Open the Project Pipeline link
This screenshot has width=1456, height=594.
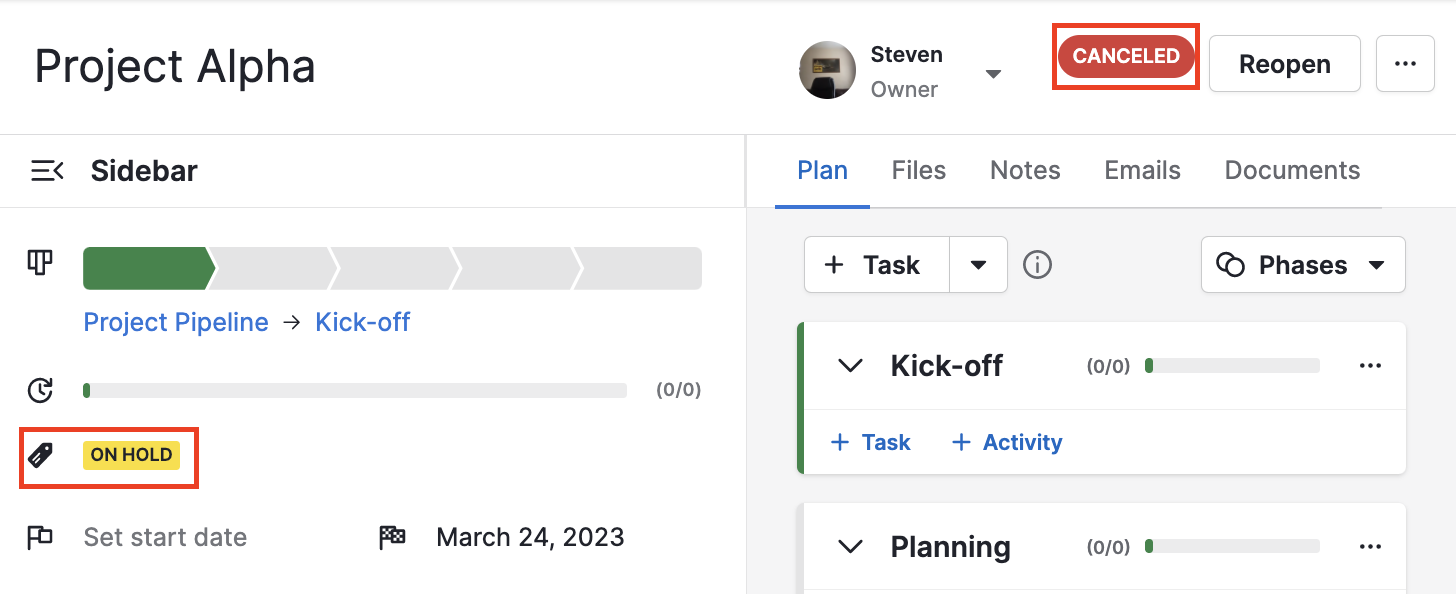coord(176,322)
